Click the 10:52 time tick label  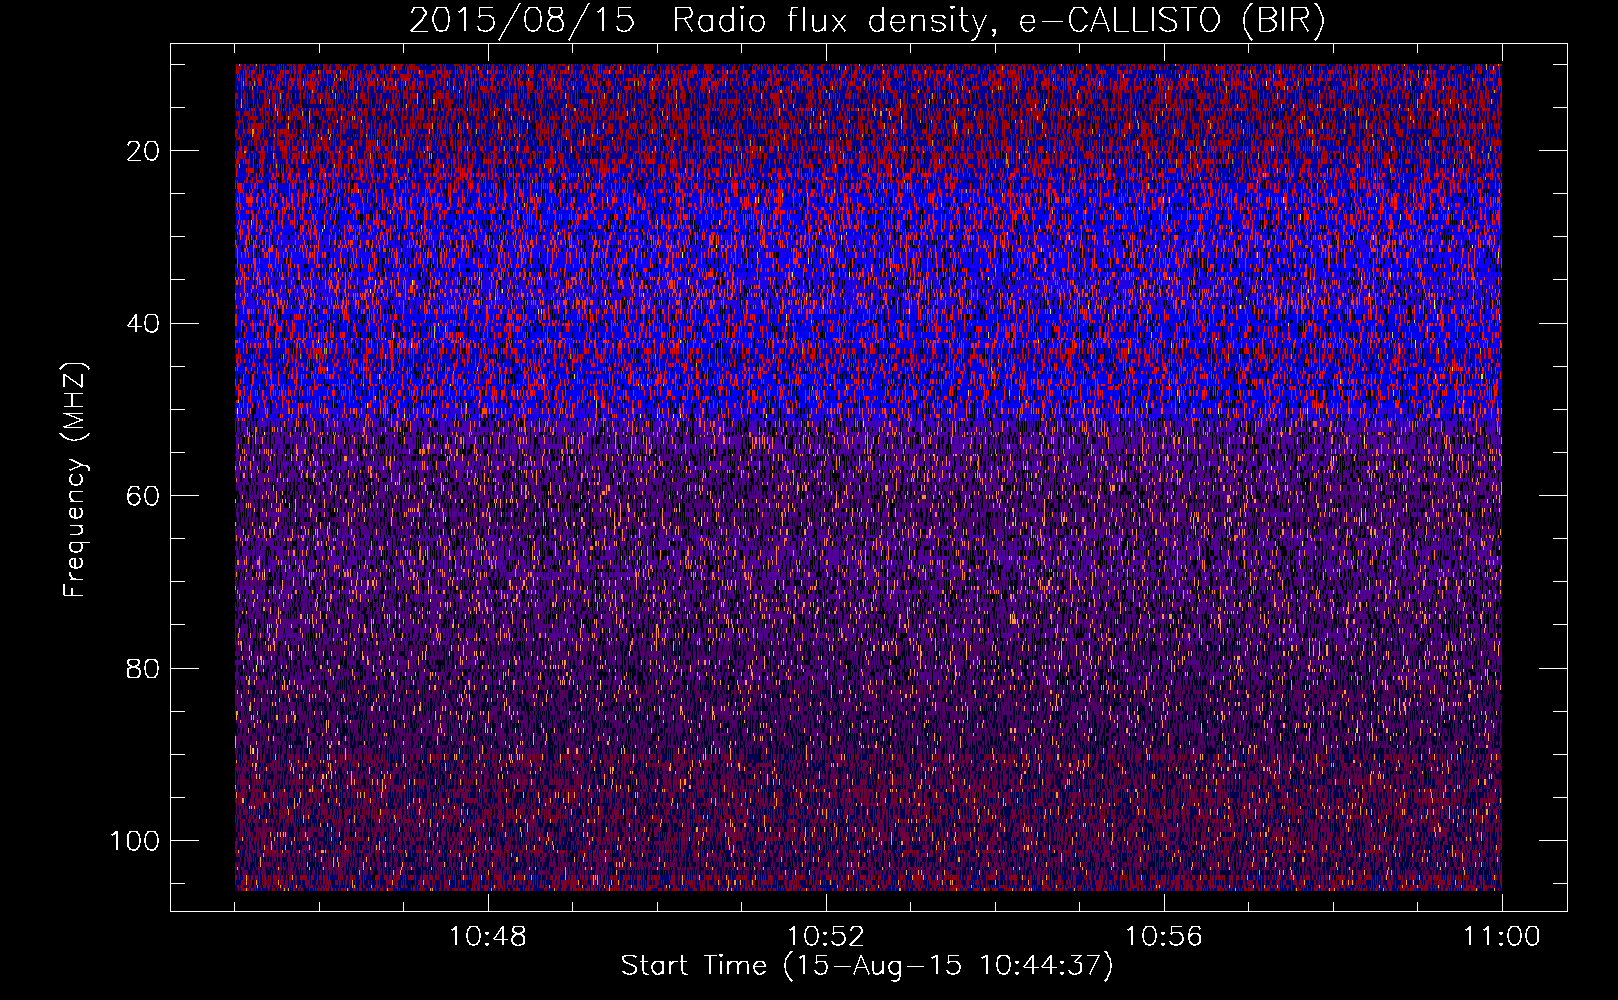click(826, 937)
